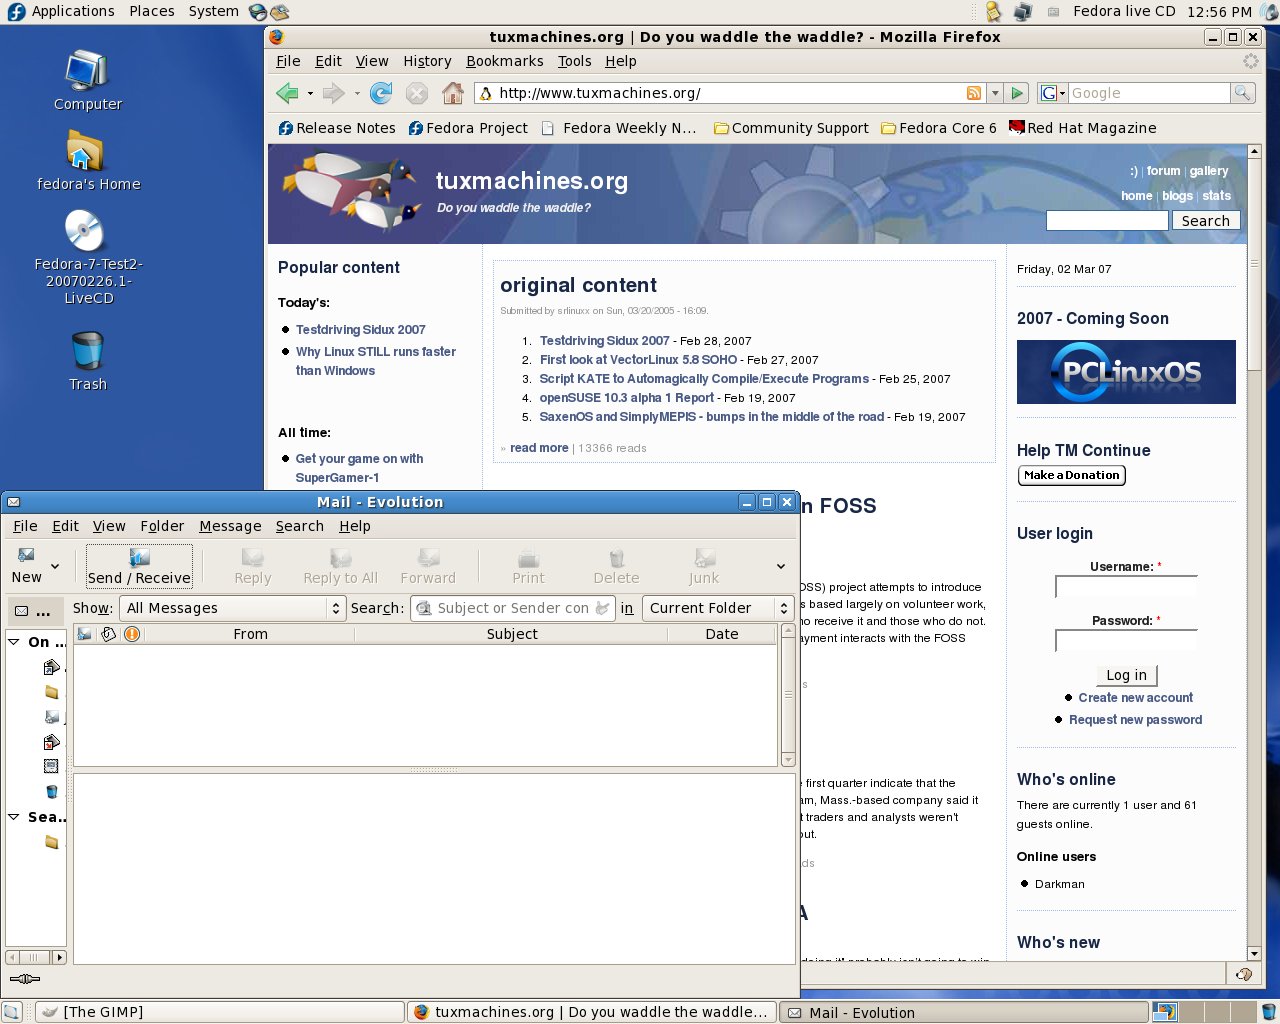Open the Red Hat Magazine bookmark

1083,128
